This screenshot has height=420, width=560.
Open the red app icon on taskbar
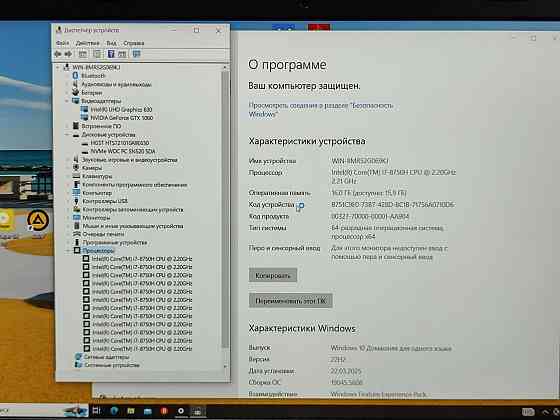[164, 411]
